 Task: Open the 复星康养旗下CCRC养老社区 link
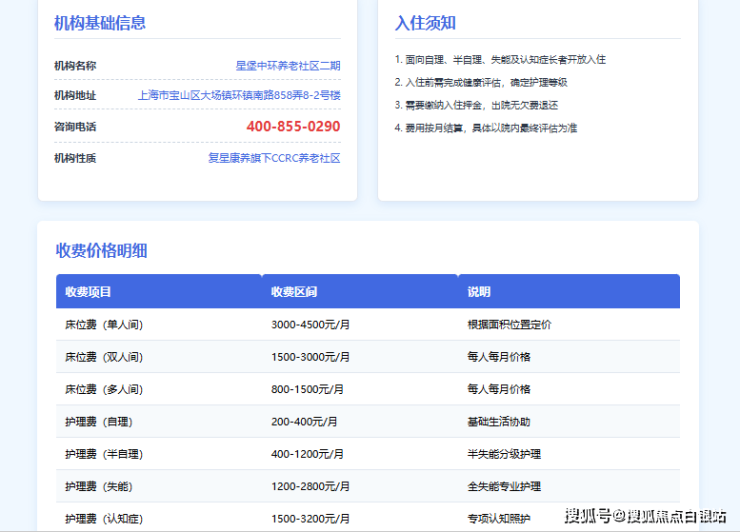[274, 158]
